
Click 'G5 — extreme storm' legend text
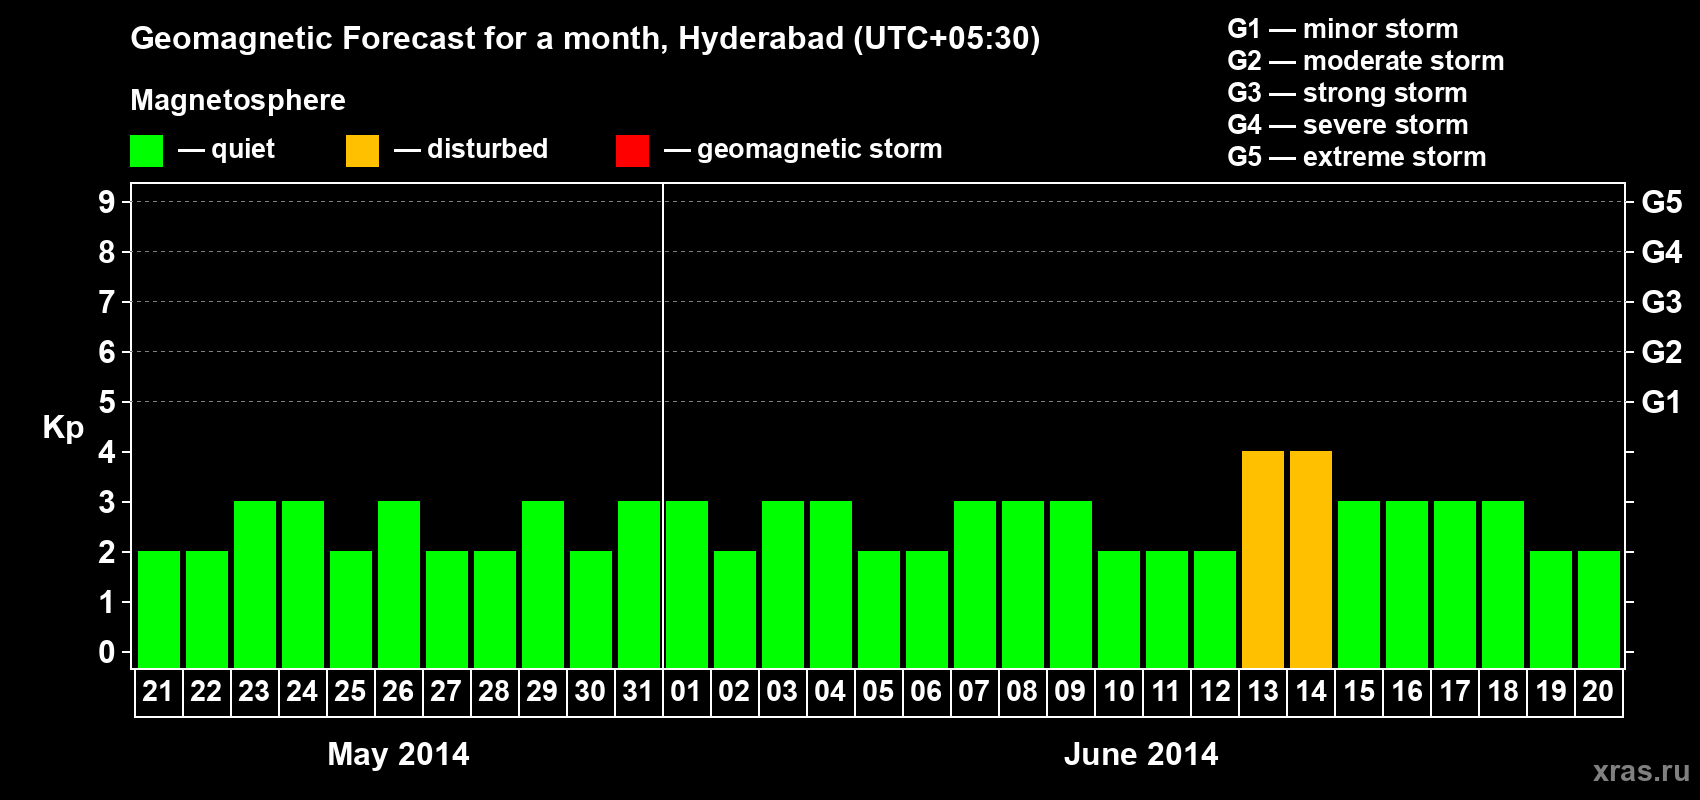pos(1357,157)
